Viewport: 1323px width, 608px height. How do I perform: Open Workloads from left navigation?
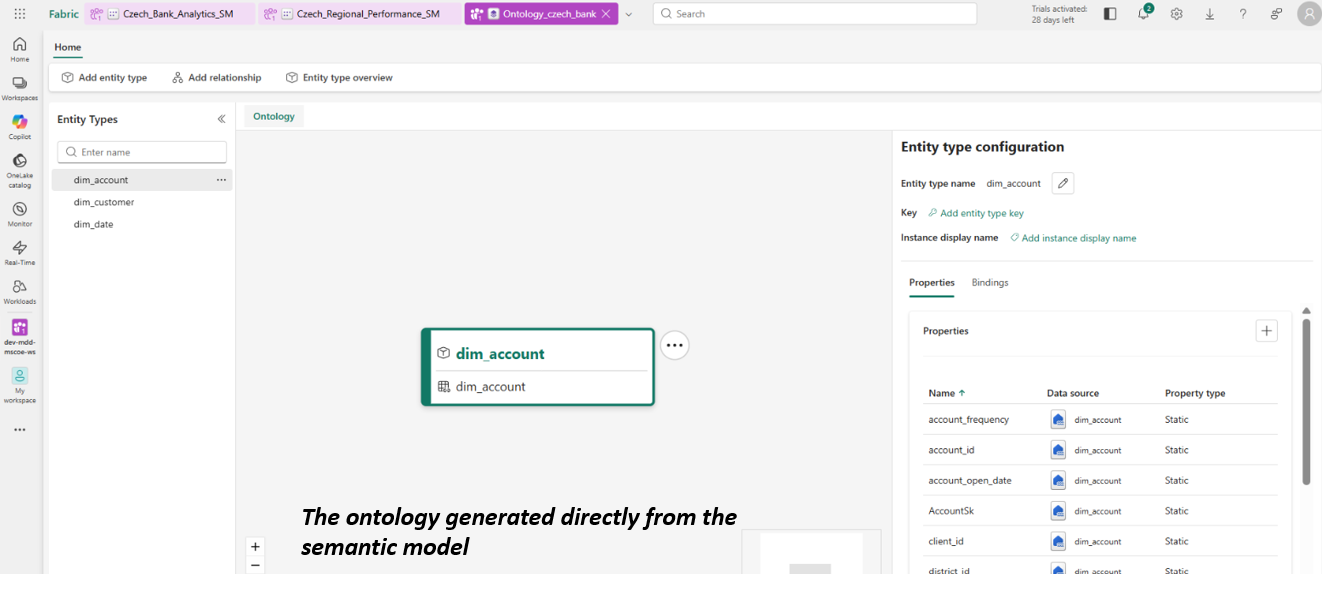click(x=19, y=289)
